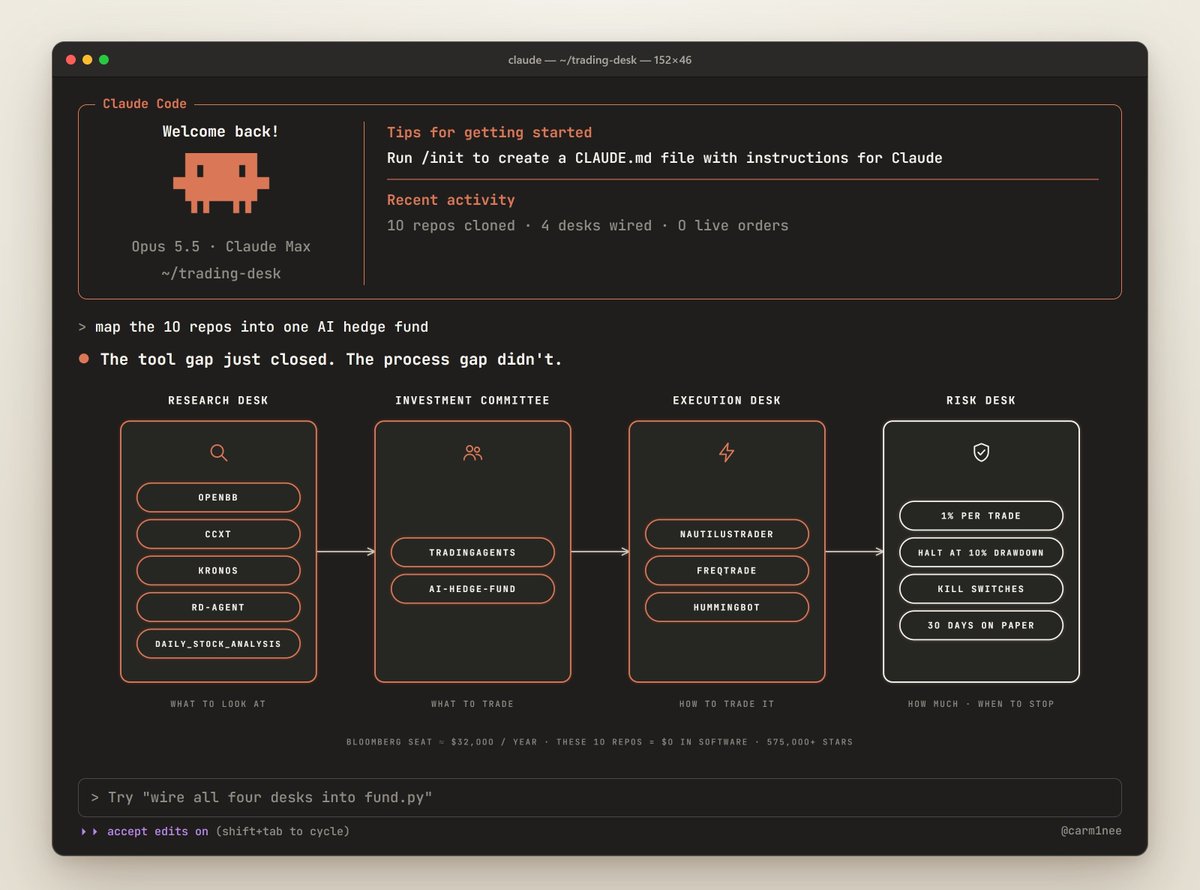This screenshot has width=1200, height=890.
Task: Toggle the accept edits on mode
Action: tap(158, 832)
